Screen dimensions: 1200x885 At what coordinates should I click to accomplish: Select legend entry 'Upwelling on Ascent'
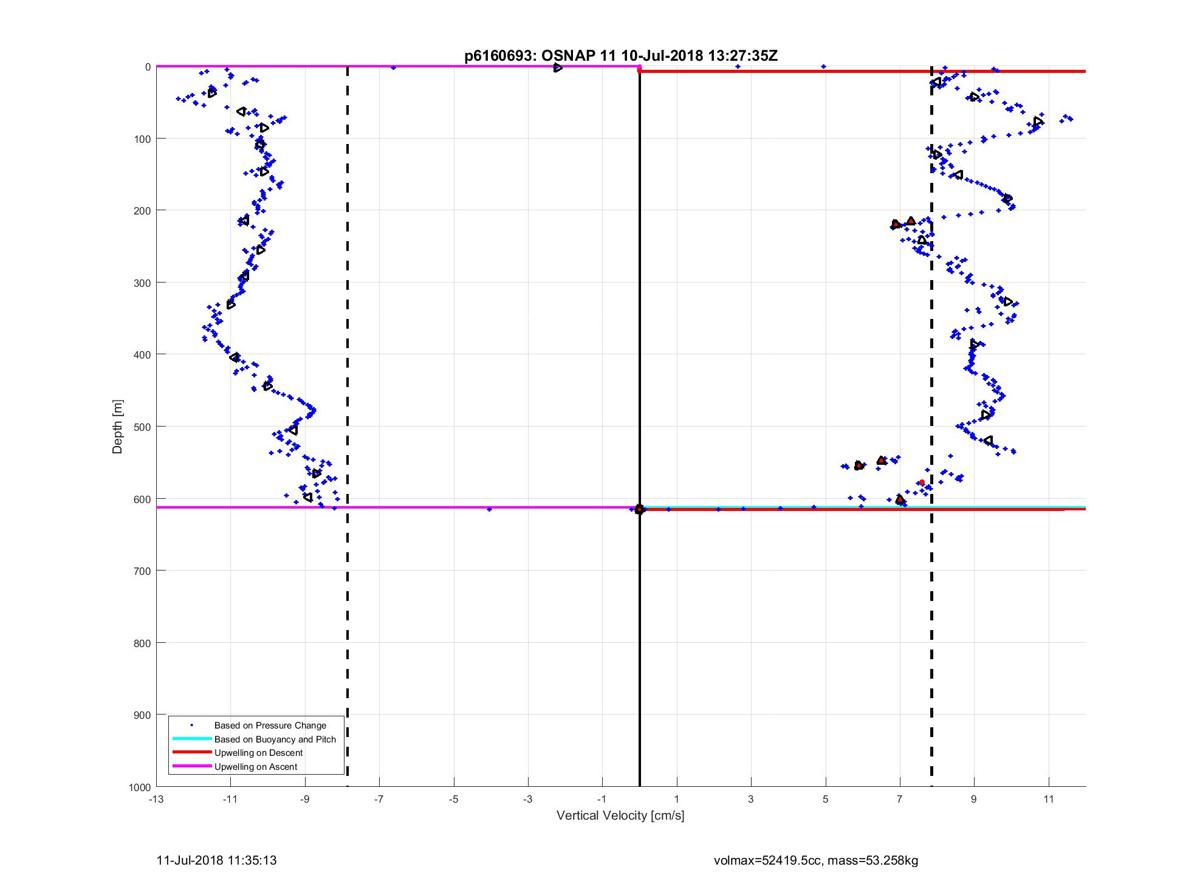tap(256, 766)
